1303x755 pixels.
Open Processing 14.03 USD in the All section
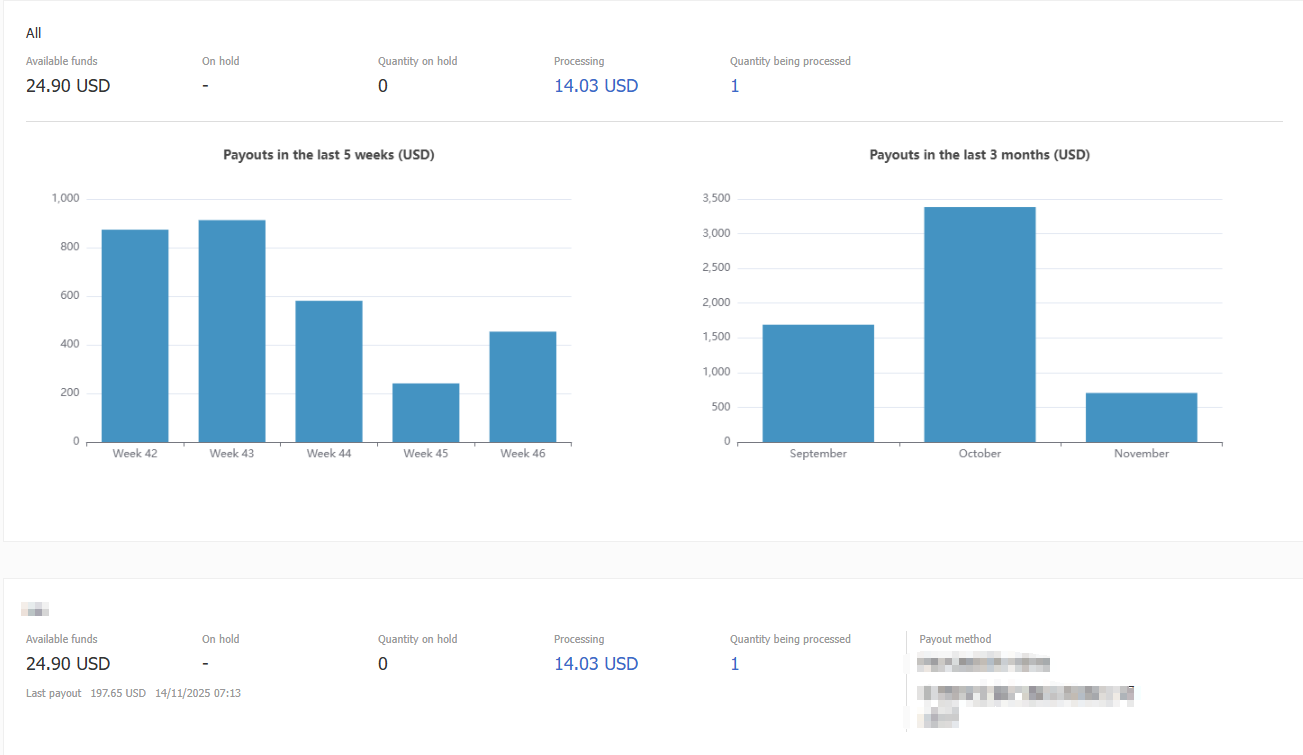coord(596,86)
